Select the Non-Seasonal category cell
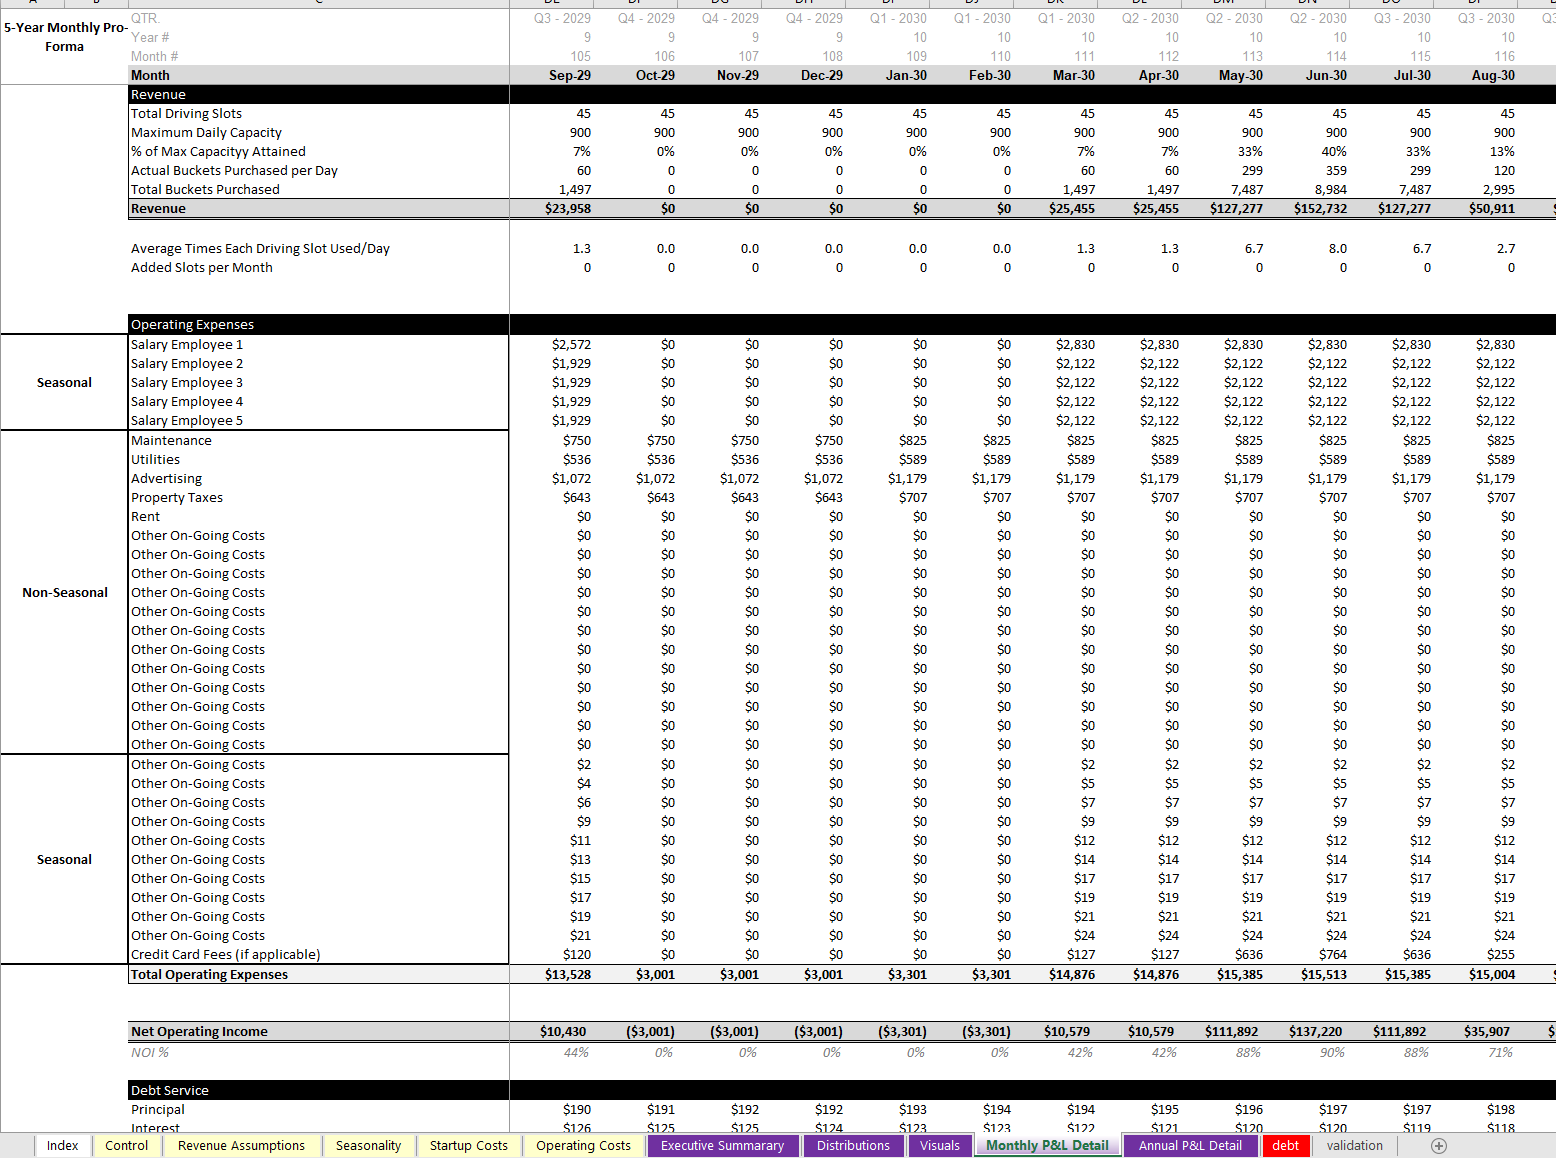 pos(65,592)
